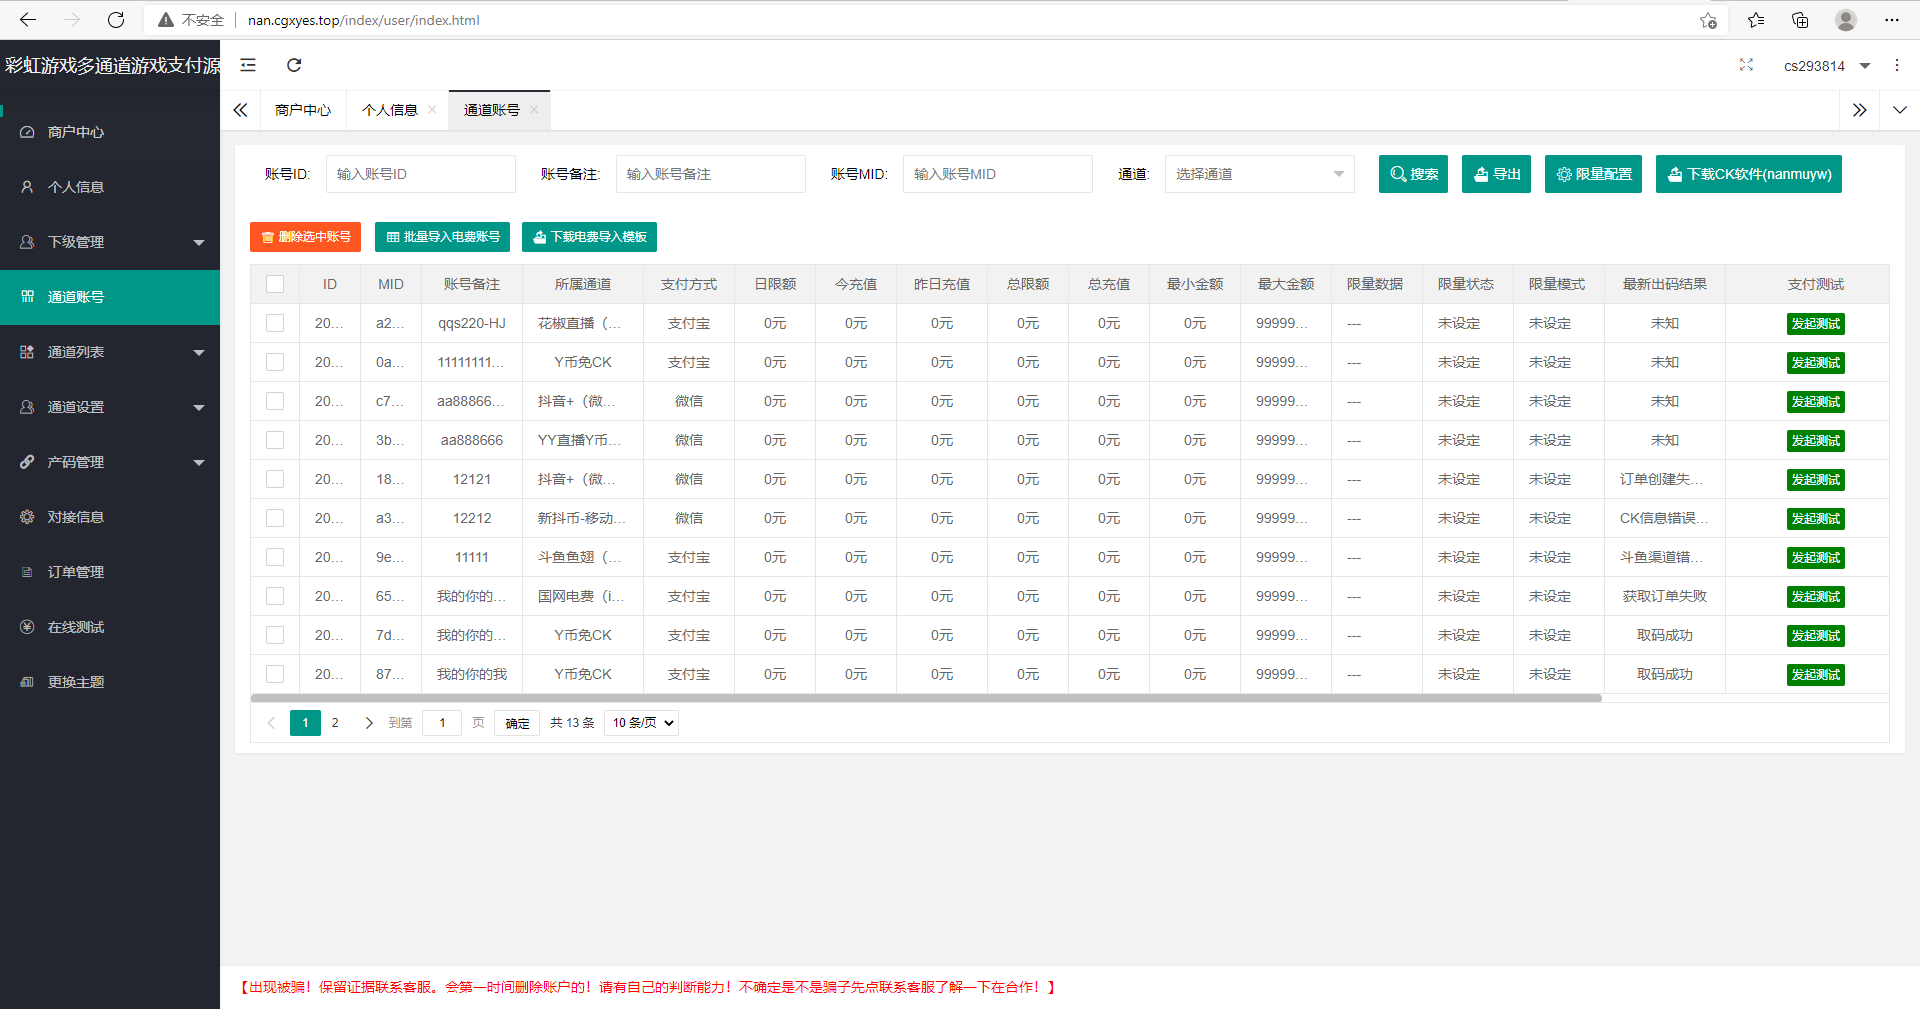Screen dimensions: 1920x1009
Task: Open the vertical three-dot more menu
Action: point(1896,65)
